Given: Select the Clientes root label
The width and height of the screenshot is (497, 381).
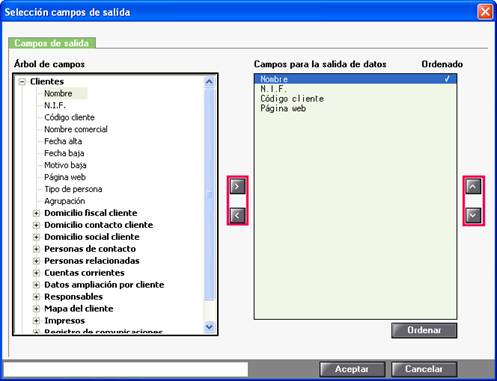Looking at the screenshot, I should (47, 82).
